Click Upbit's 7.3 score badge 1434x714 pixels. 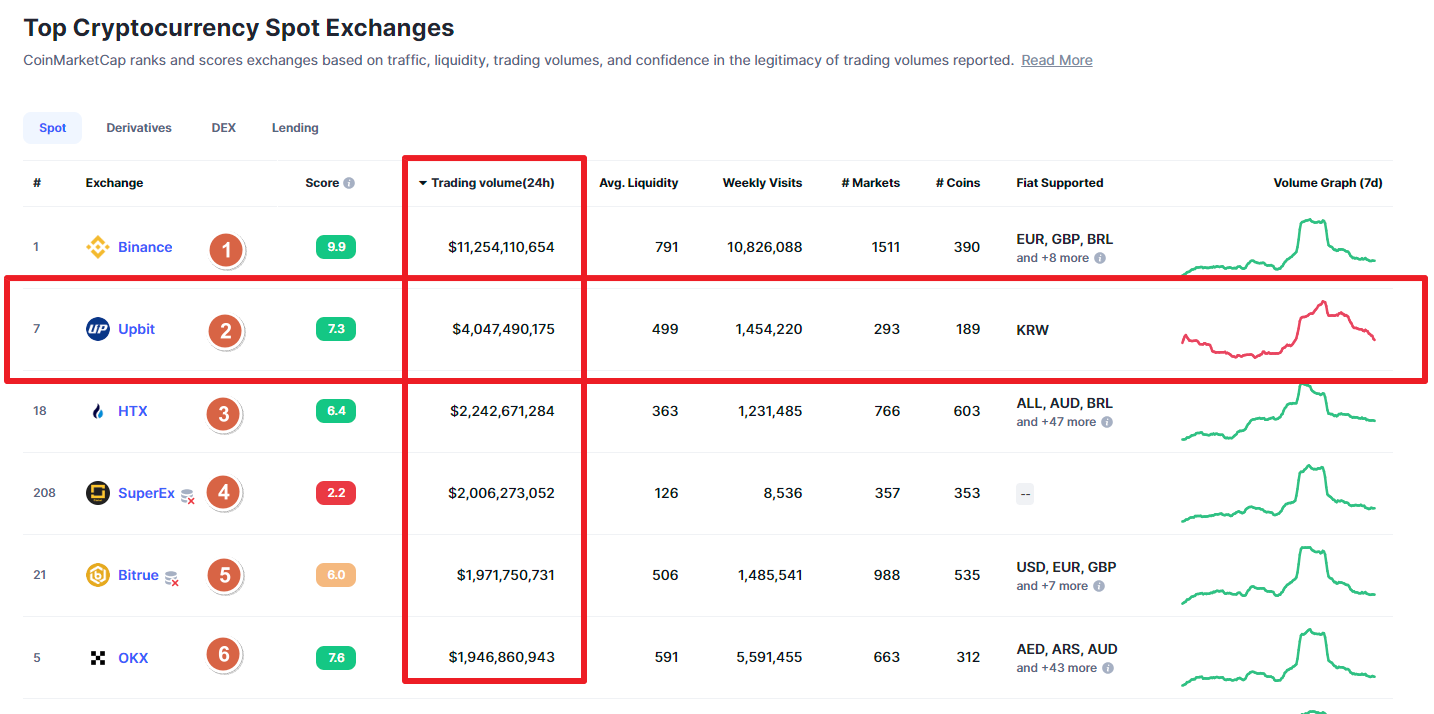(x=336, y=329)
